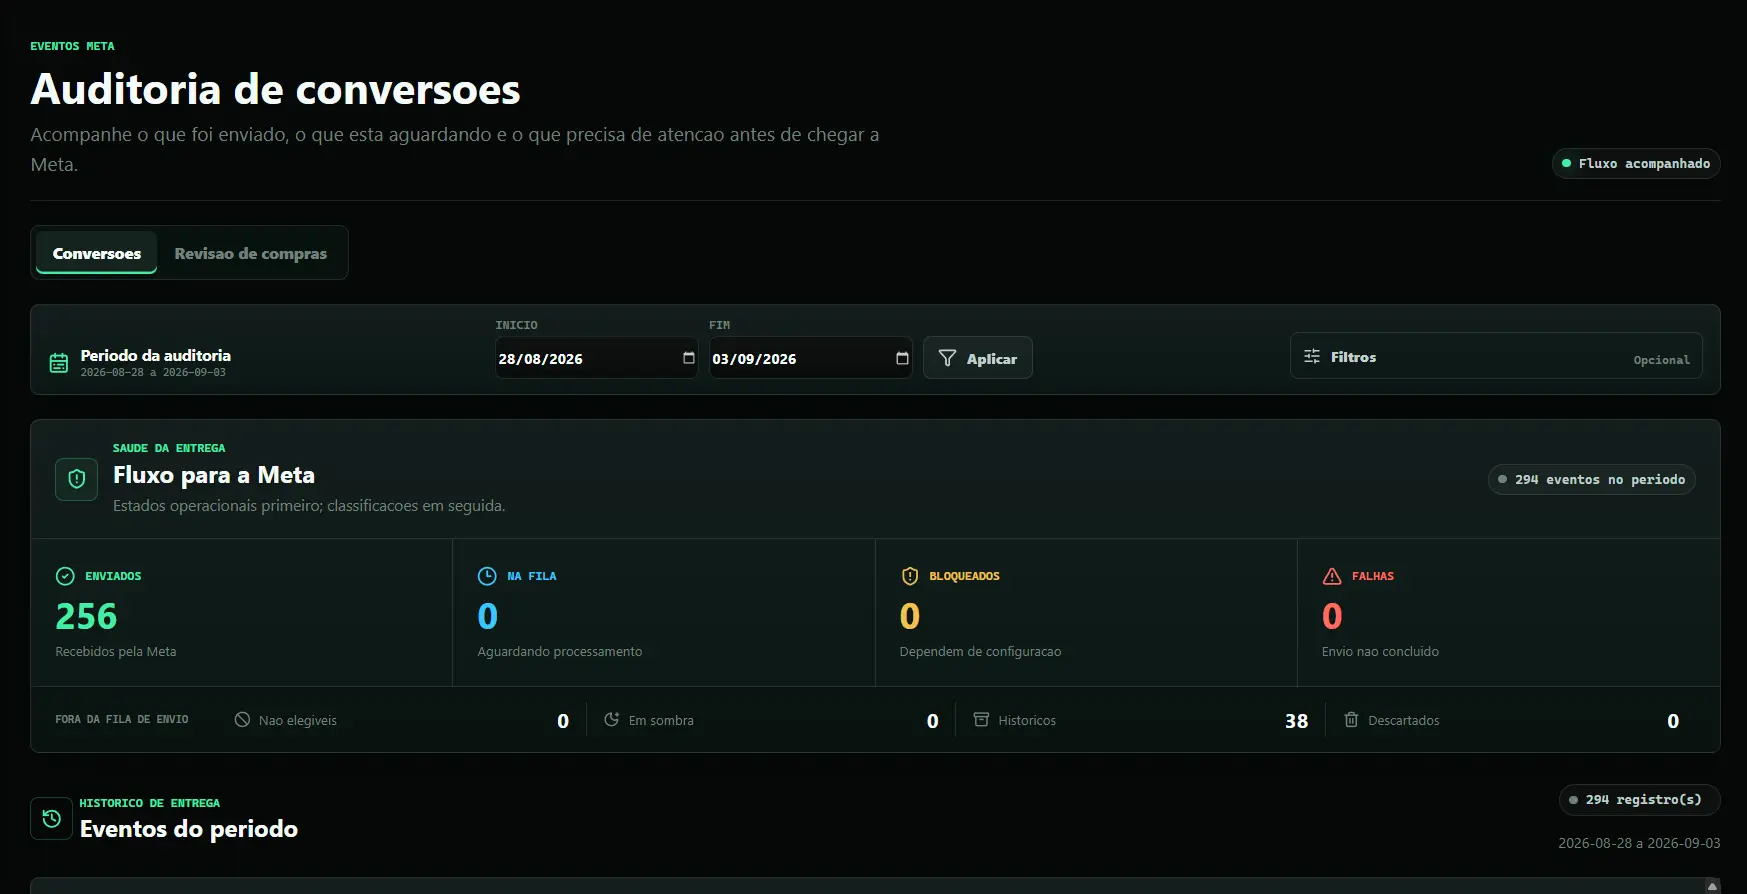Image resolution: width=1747 pixels, height=894 pixels.
Task: Click the Em sombra label
Action: tap(661, 720)
